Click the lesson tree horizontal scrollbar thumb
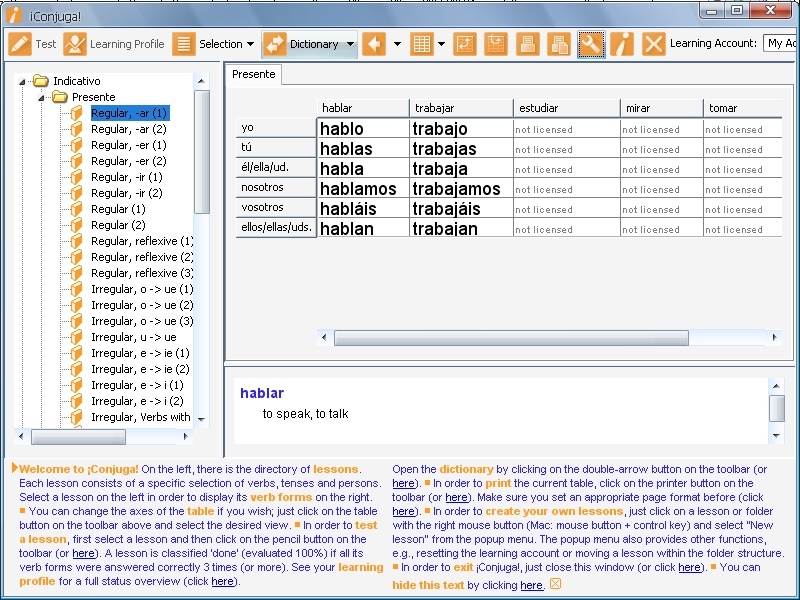 coord(78,437)
